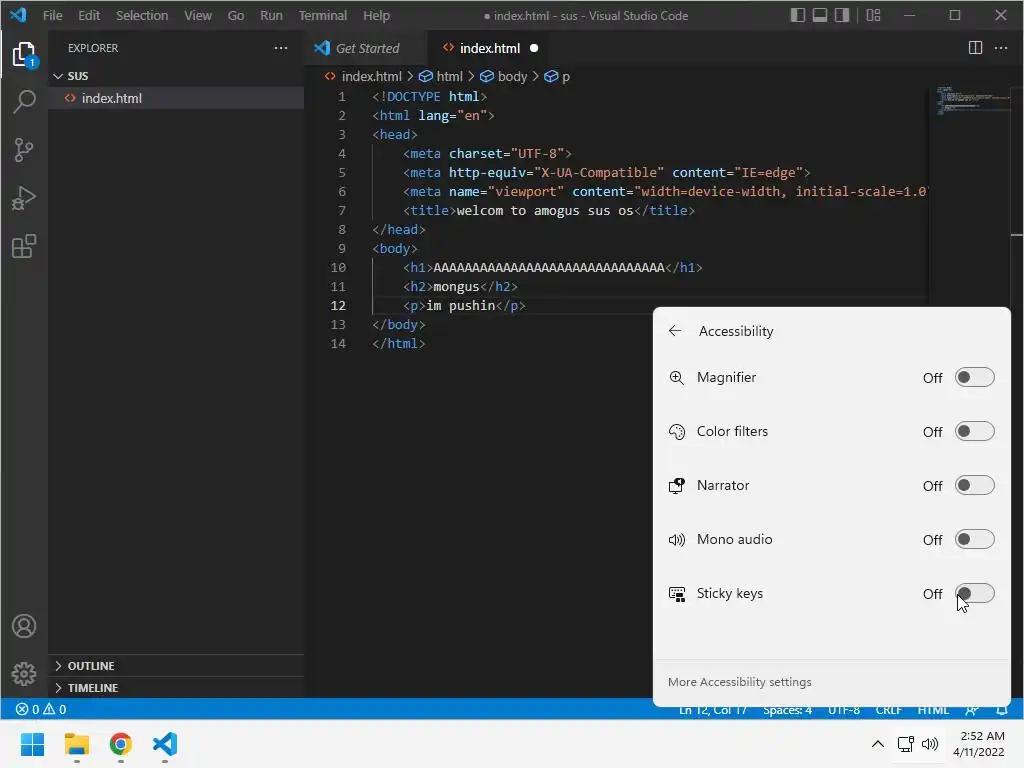Screen dimensions: 1024x768
Task: Open the Explorer view in activity bar
Action: (x=24, y=54)
